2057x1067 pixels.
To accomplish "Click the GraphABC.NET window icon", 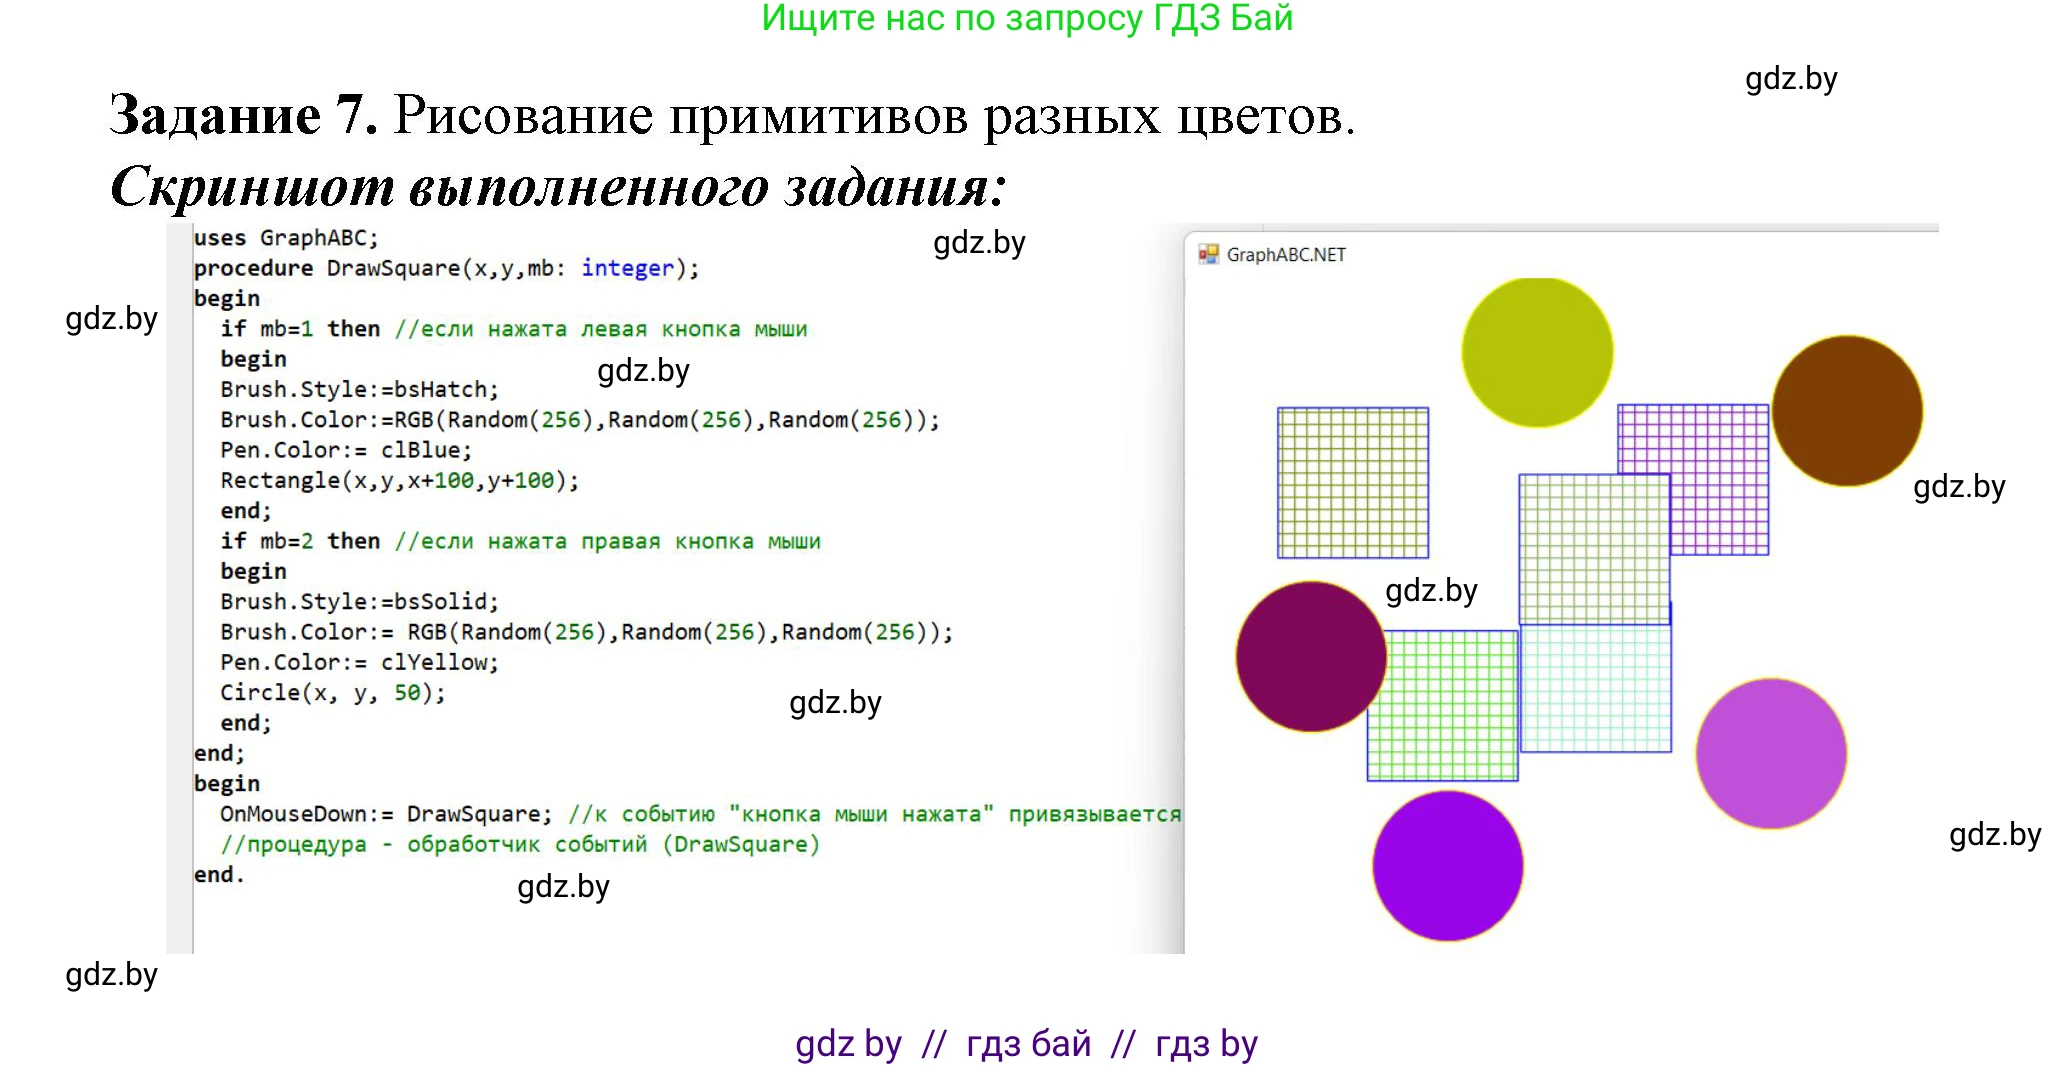I will point(1208,255).
